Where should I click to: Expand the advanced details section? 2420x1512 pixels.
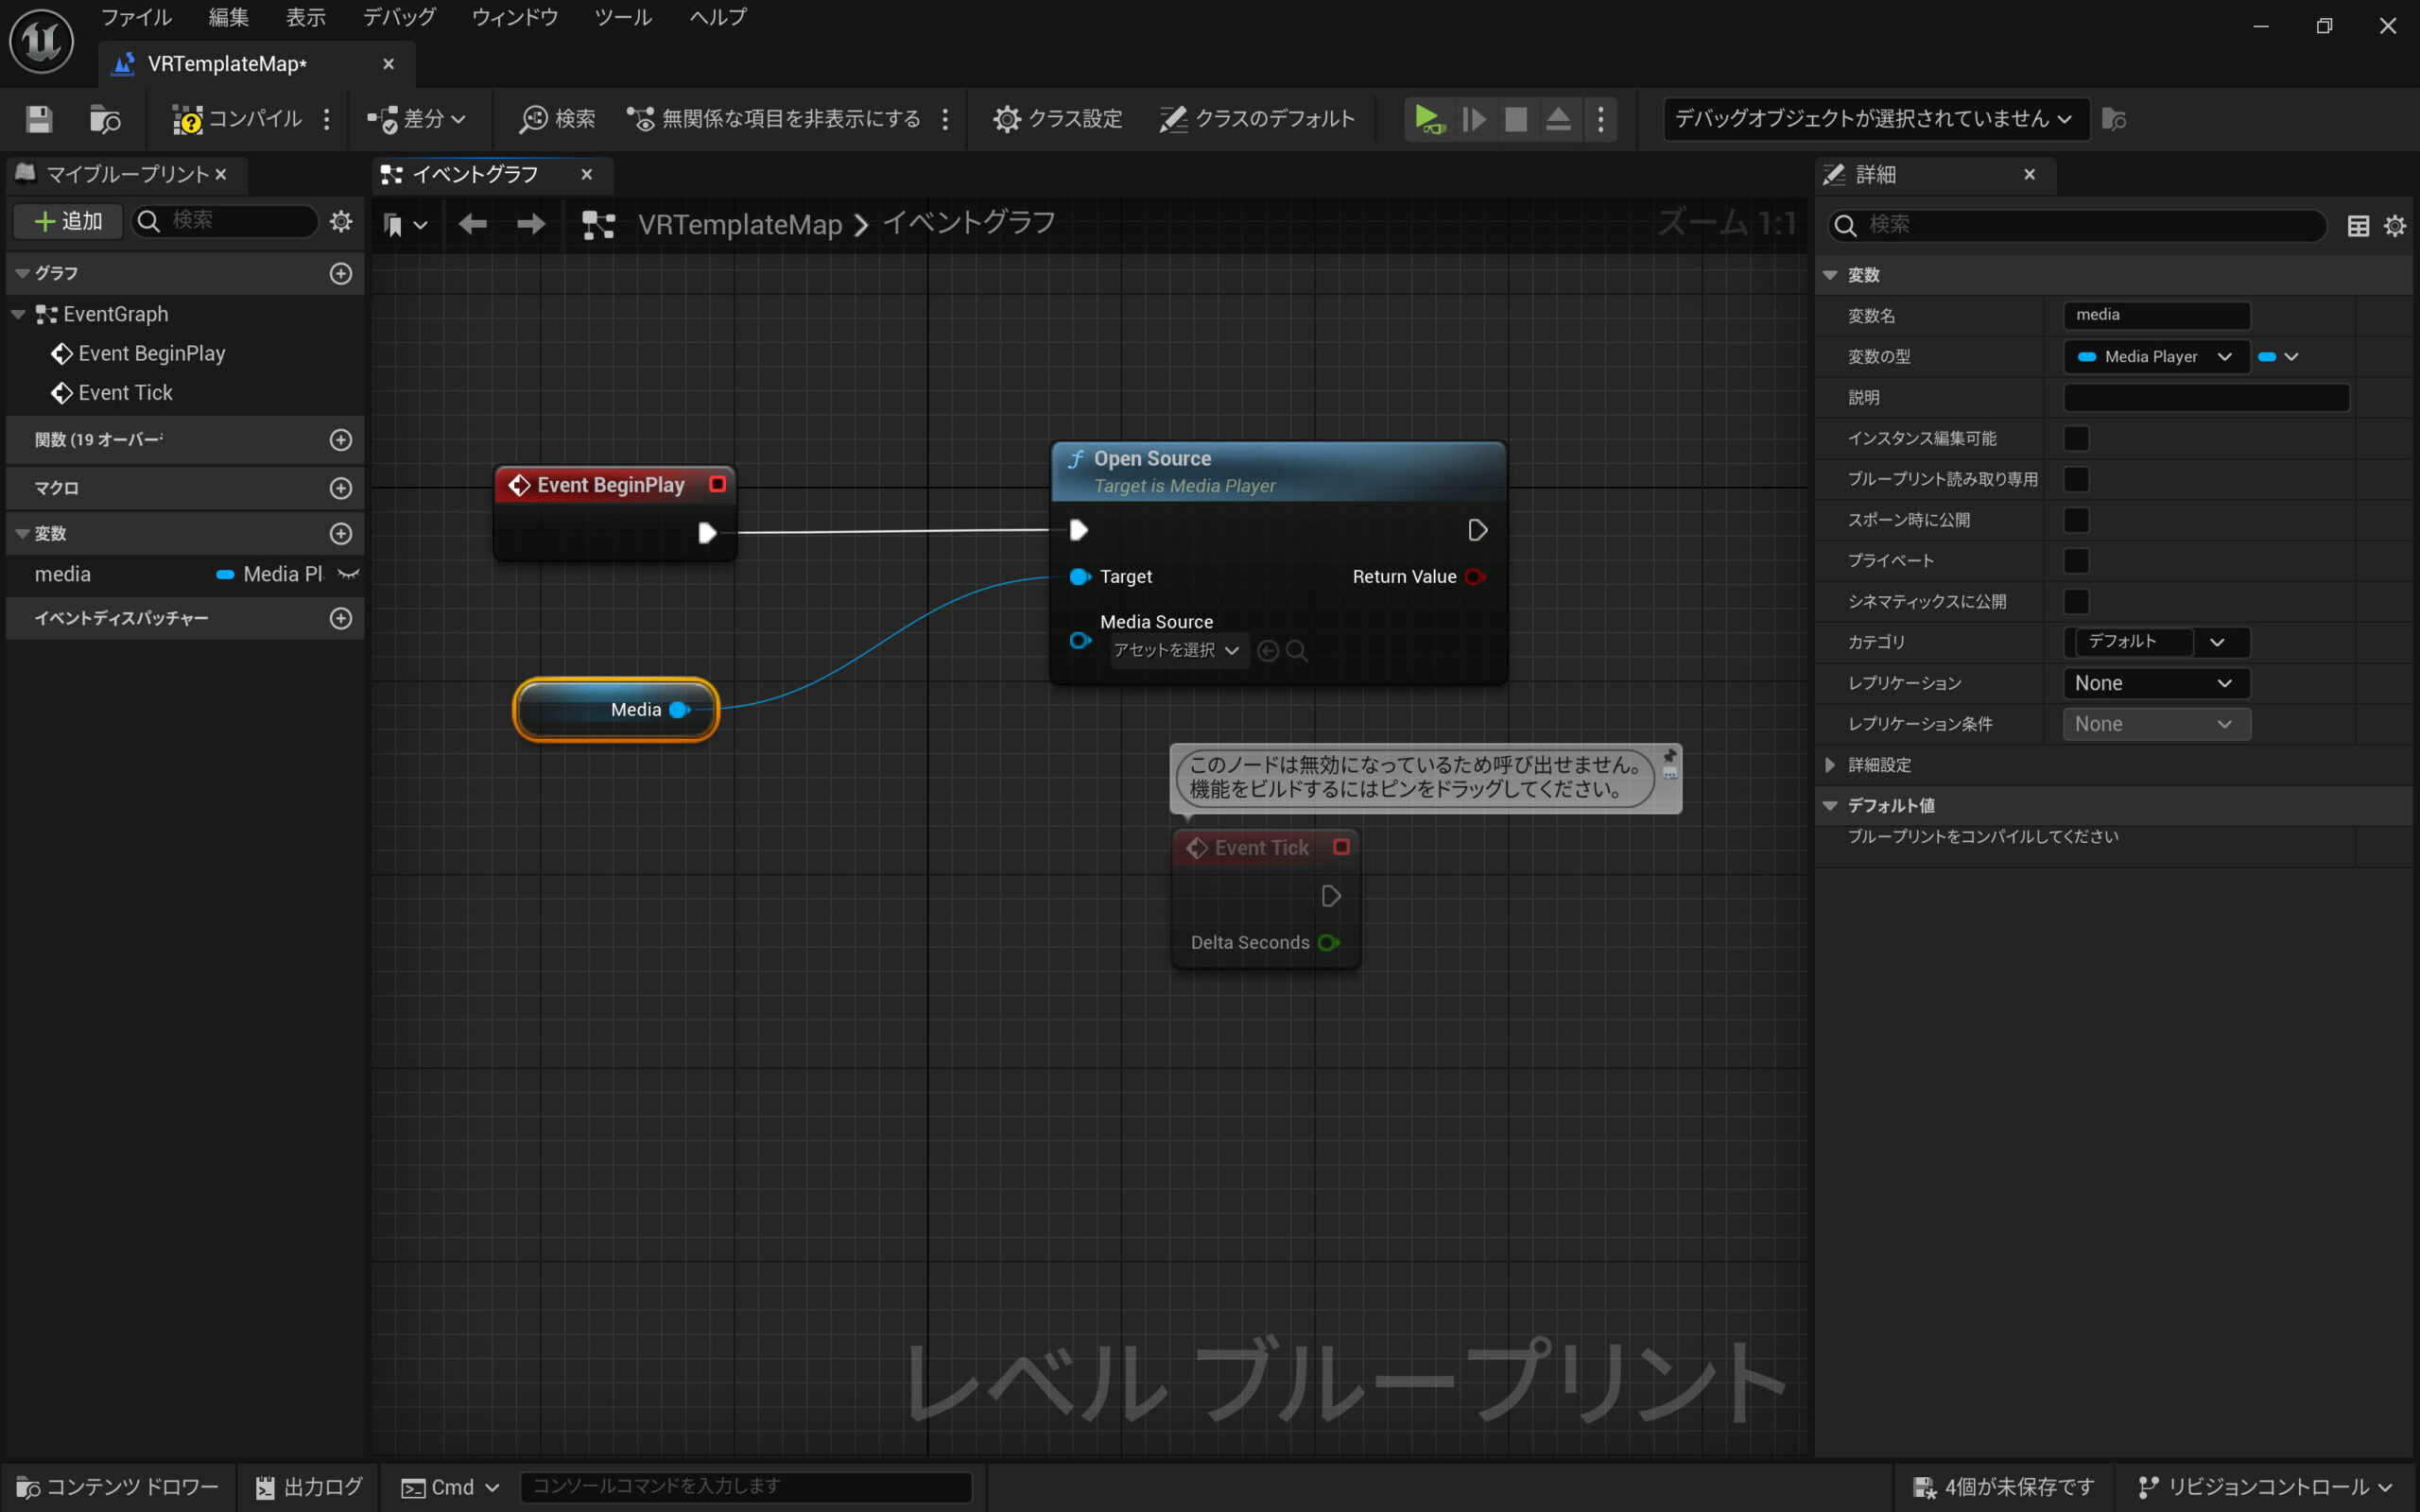coord(1830,765)
